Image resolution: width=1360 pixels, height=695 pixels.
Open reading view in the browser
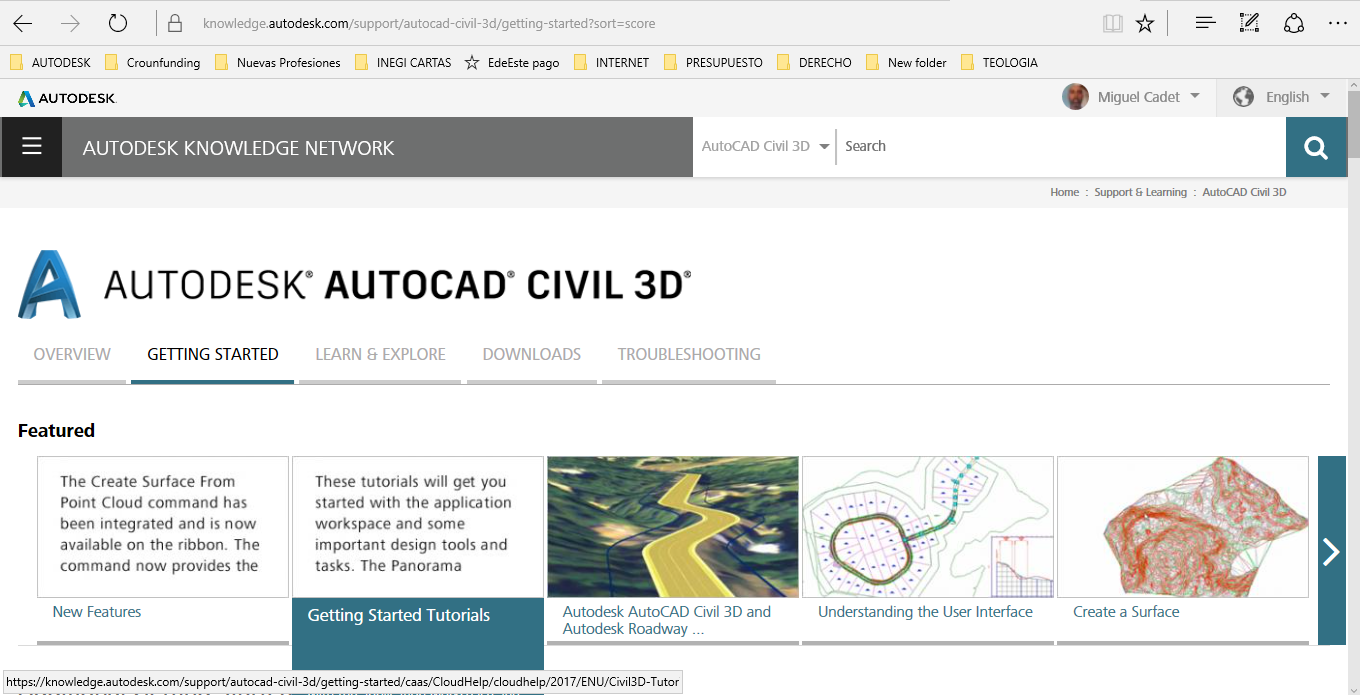tap(1112, 23)
